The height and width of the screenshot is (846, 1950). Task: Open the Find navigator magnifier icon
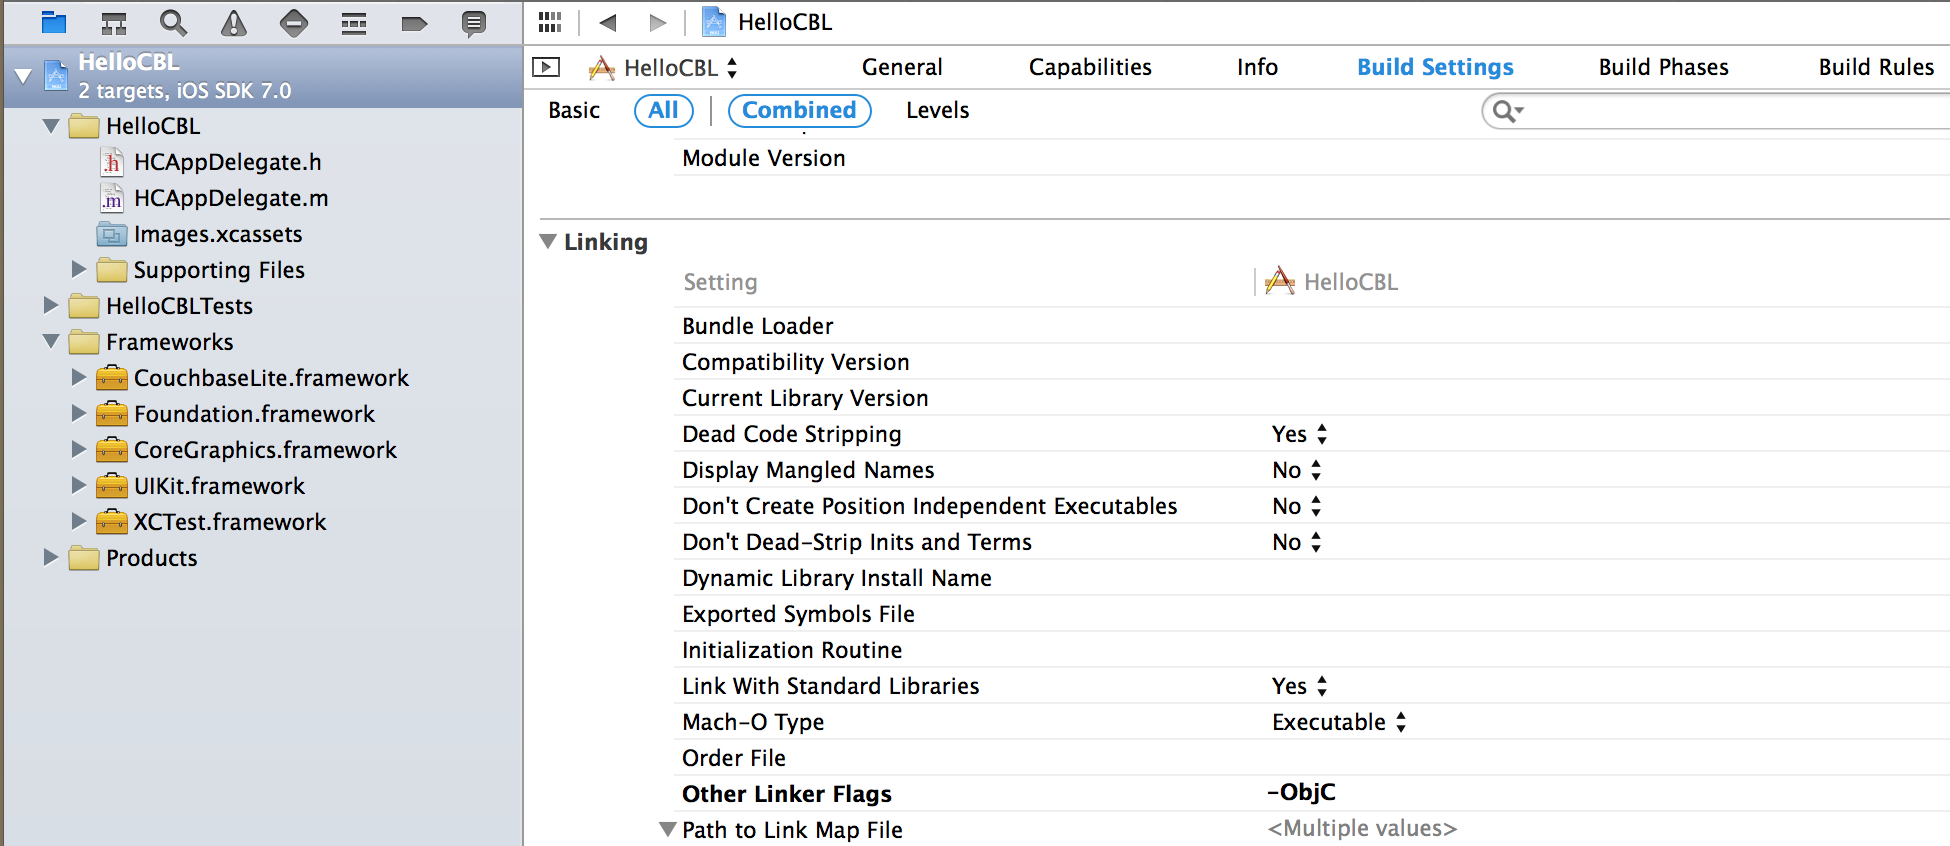tap(173, 23)
